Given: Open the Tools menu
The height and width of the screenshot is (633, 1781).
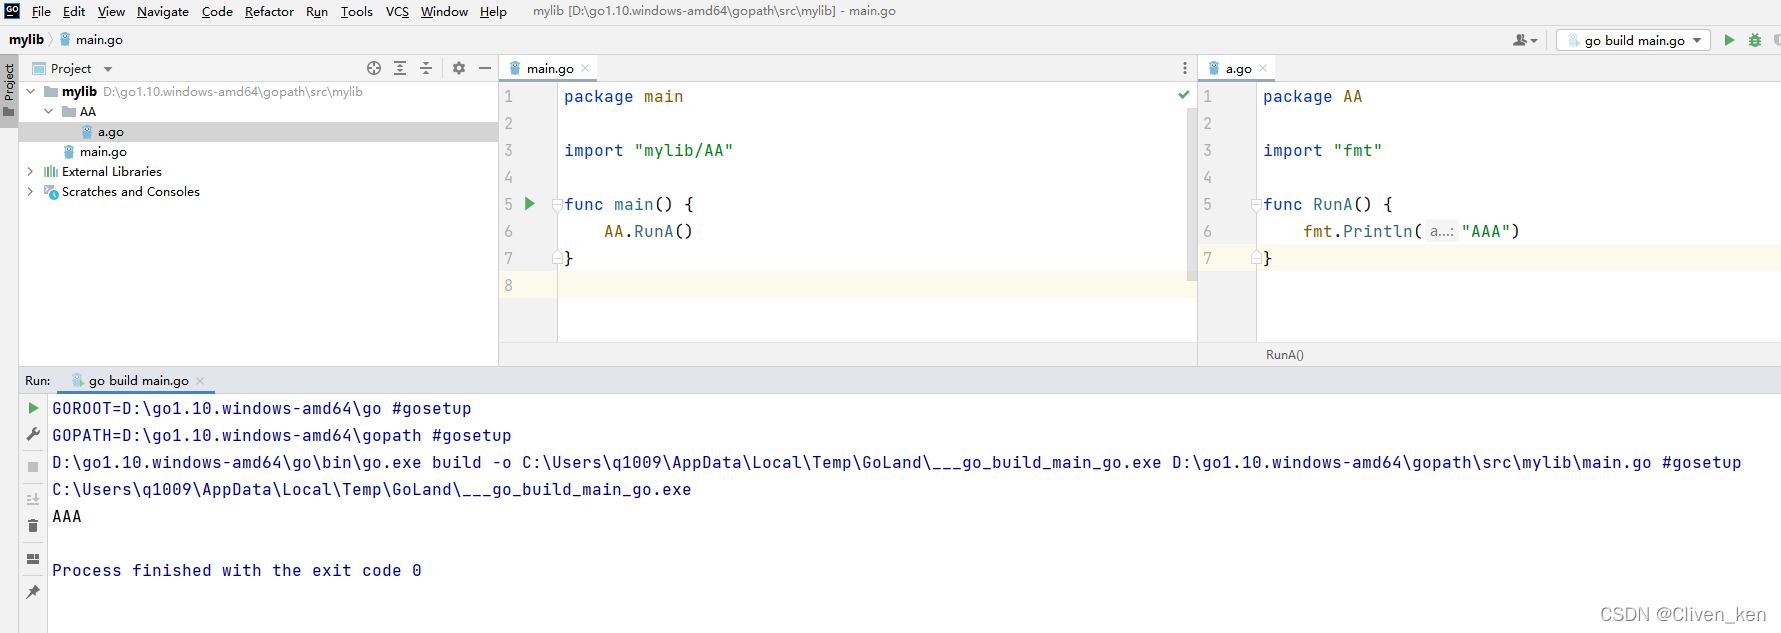Looking at the screenshot, I should point(356,11).
